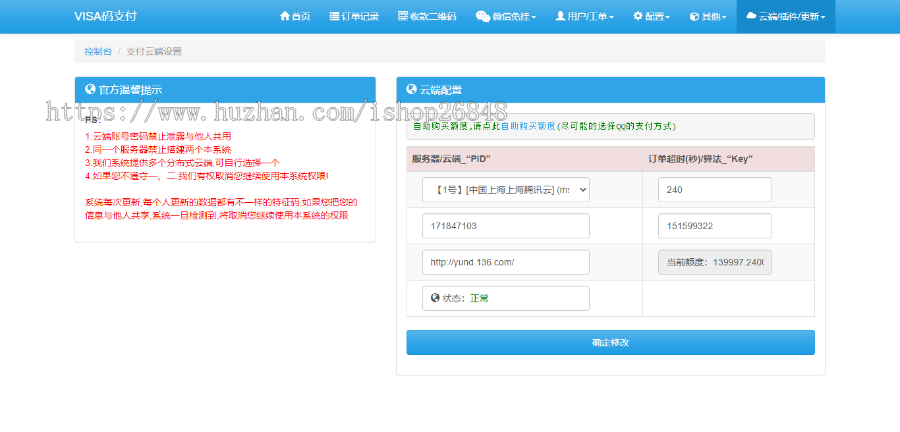The height and width of the screenshot is (432, 900).
Task: Open the 自助购买额度 link
Action: [x=527, y=126]
